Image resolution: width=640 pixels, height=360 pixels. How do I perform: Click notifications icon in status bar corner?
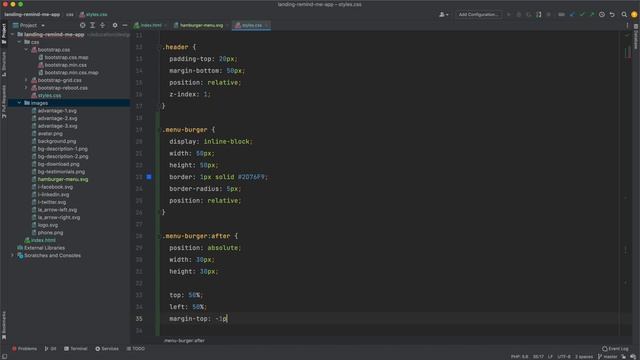coord(633,356)
